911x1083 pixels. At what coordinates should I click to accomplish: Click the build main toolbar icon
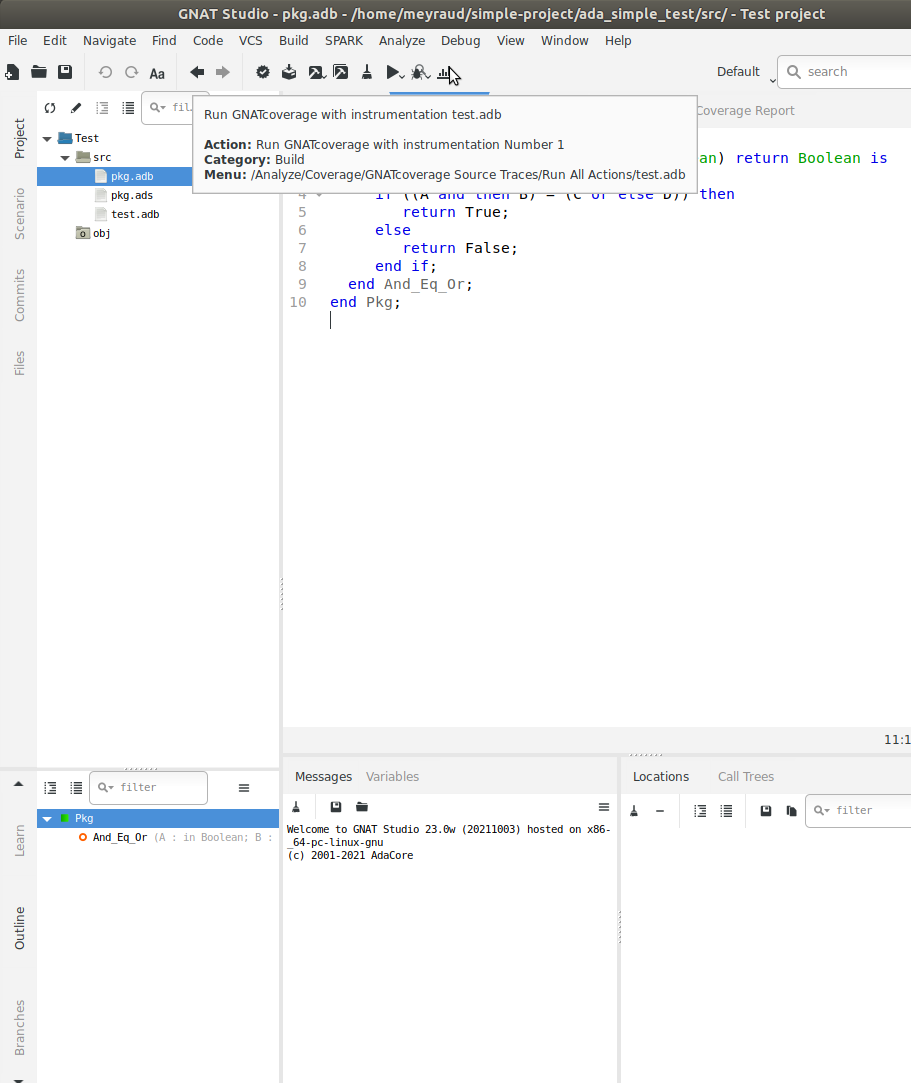(x=316, y=72)
